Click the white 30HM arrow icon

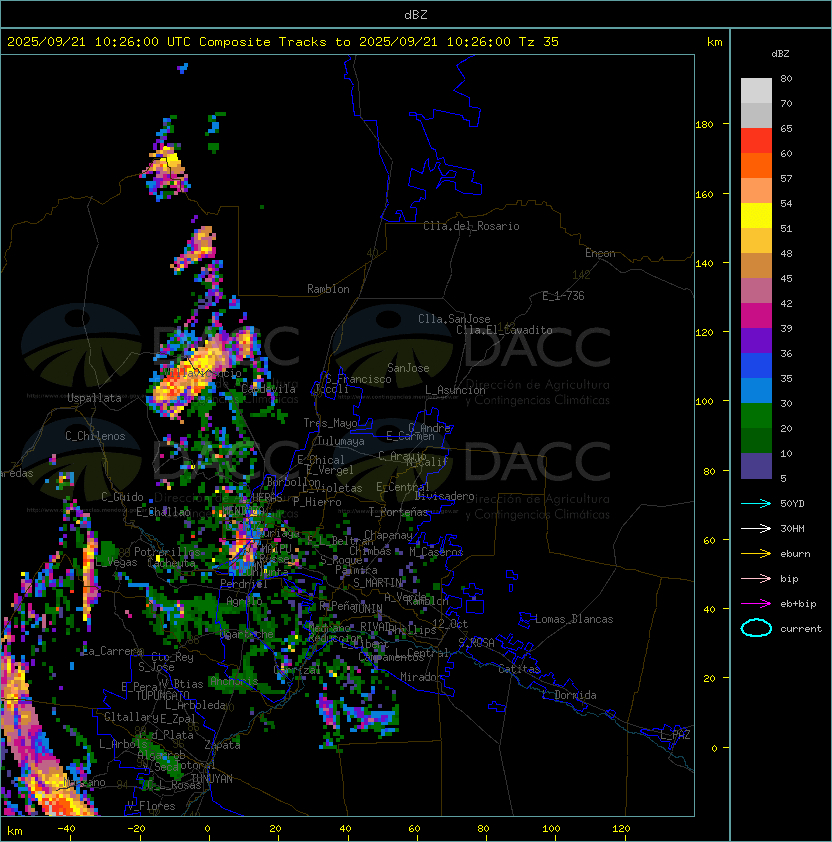tap(756, 528)
